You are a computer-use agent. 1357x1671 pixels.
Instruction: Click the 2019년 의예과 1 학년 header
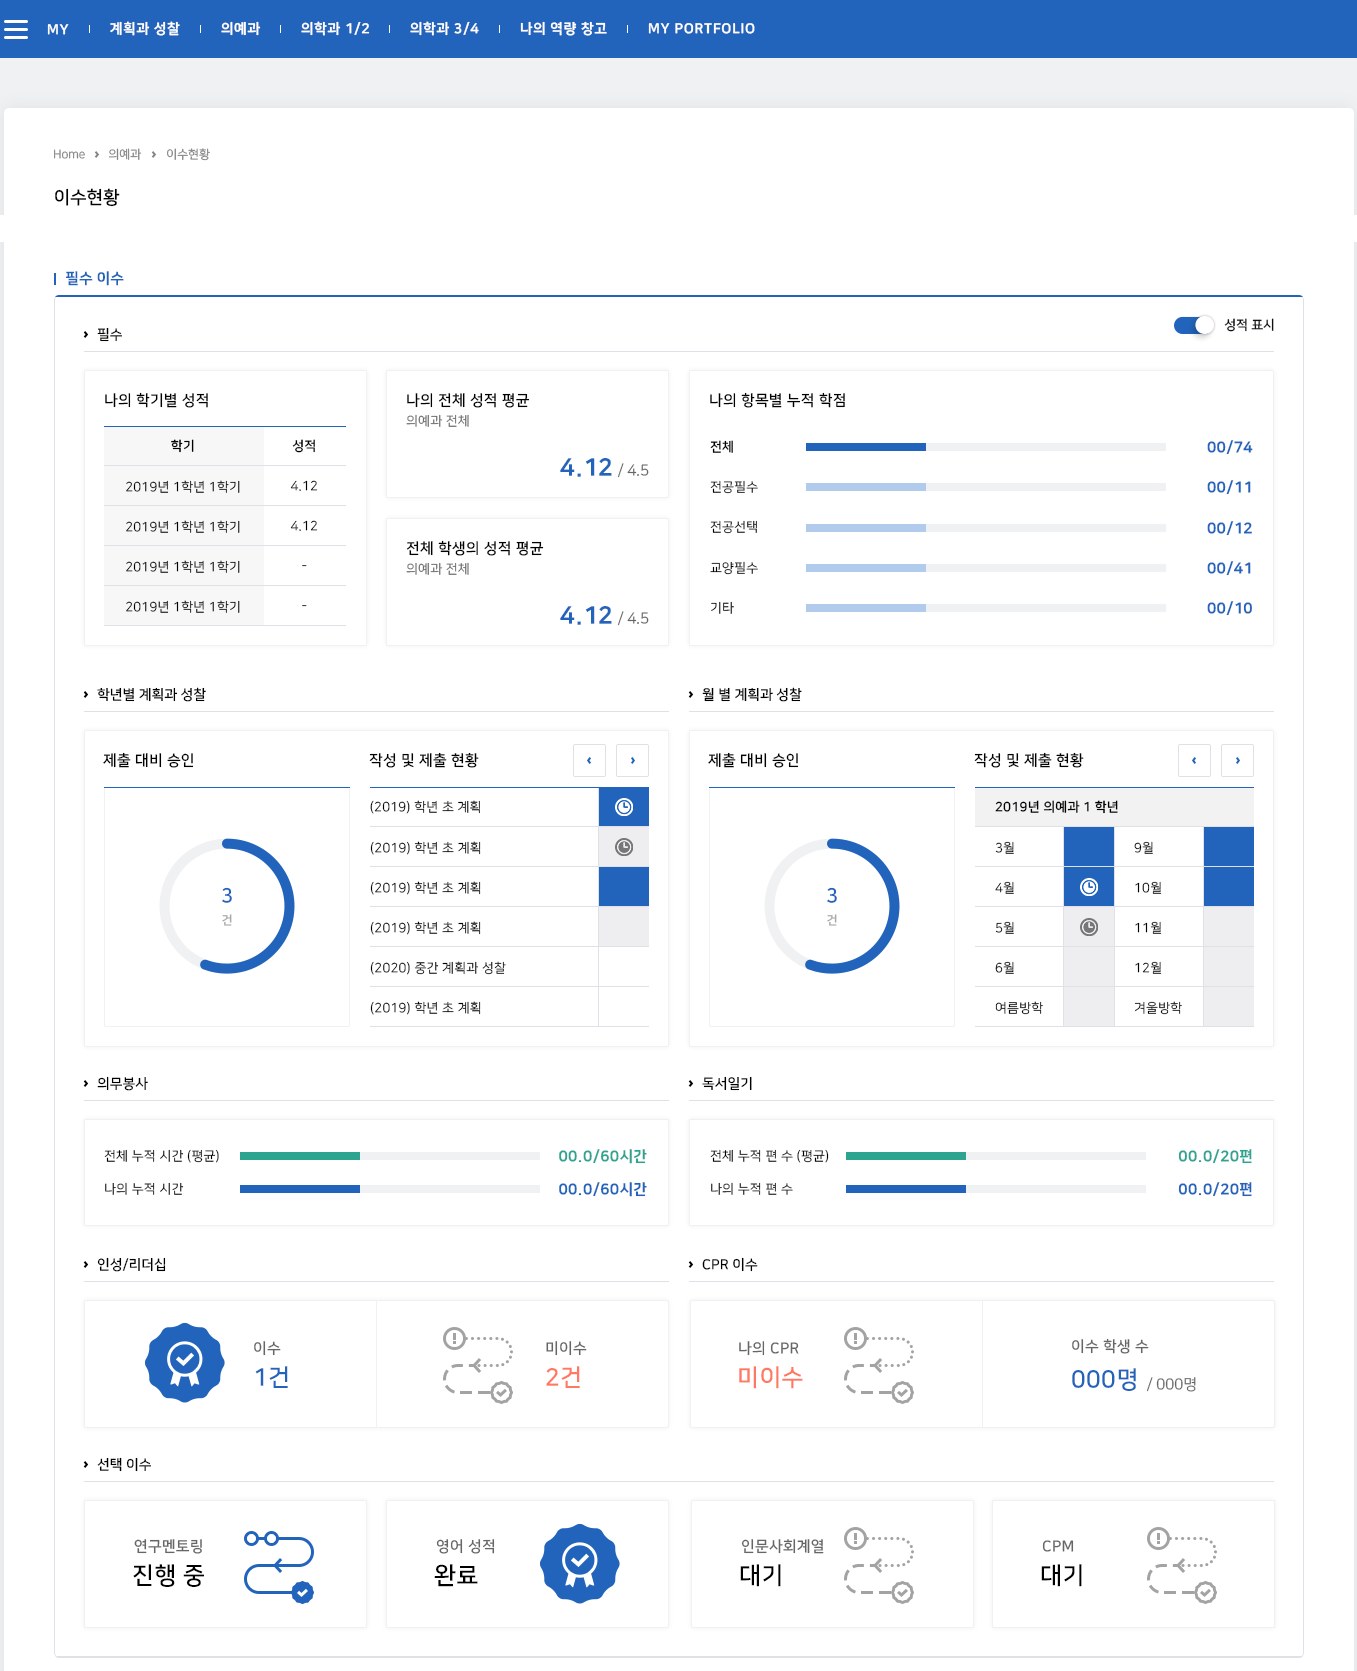[x=1114, y=807]
